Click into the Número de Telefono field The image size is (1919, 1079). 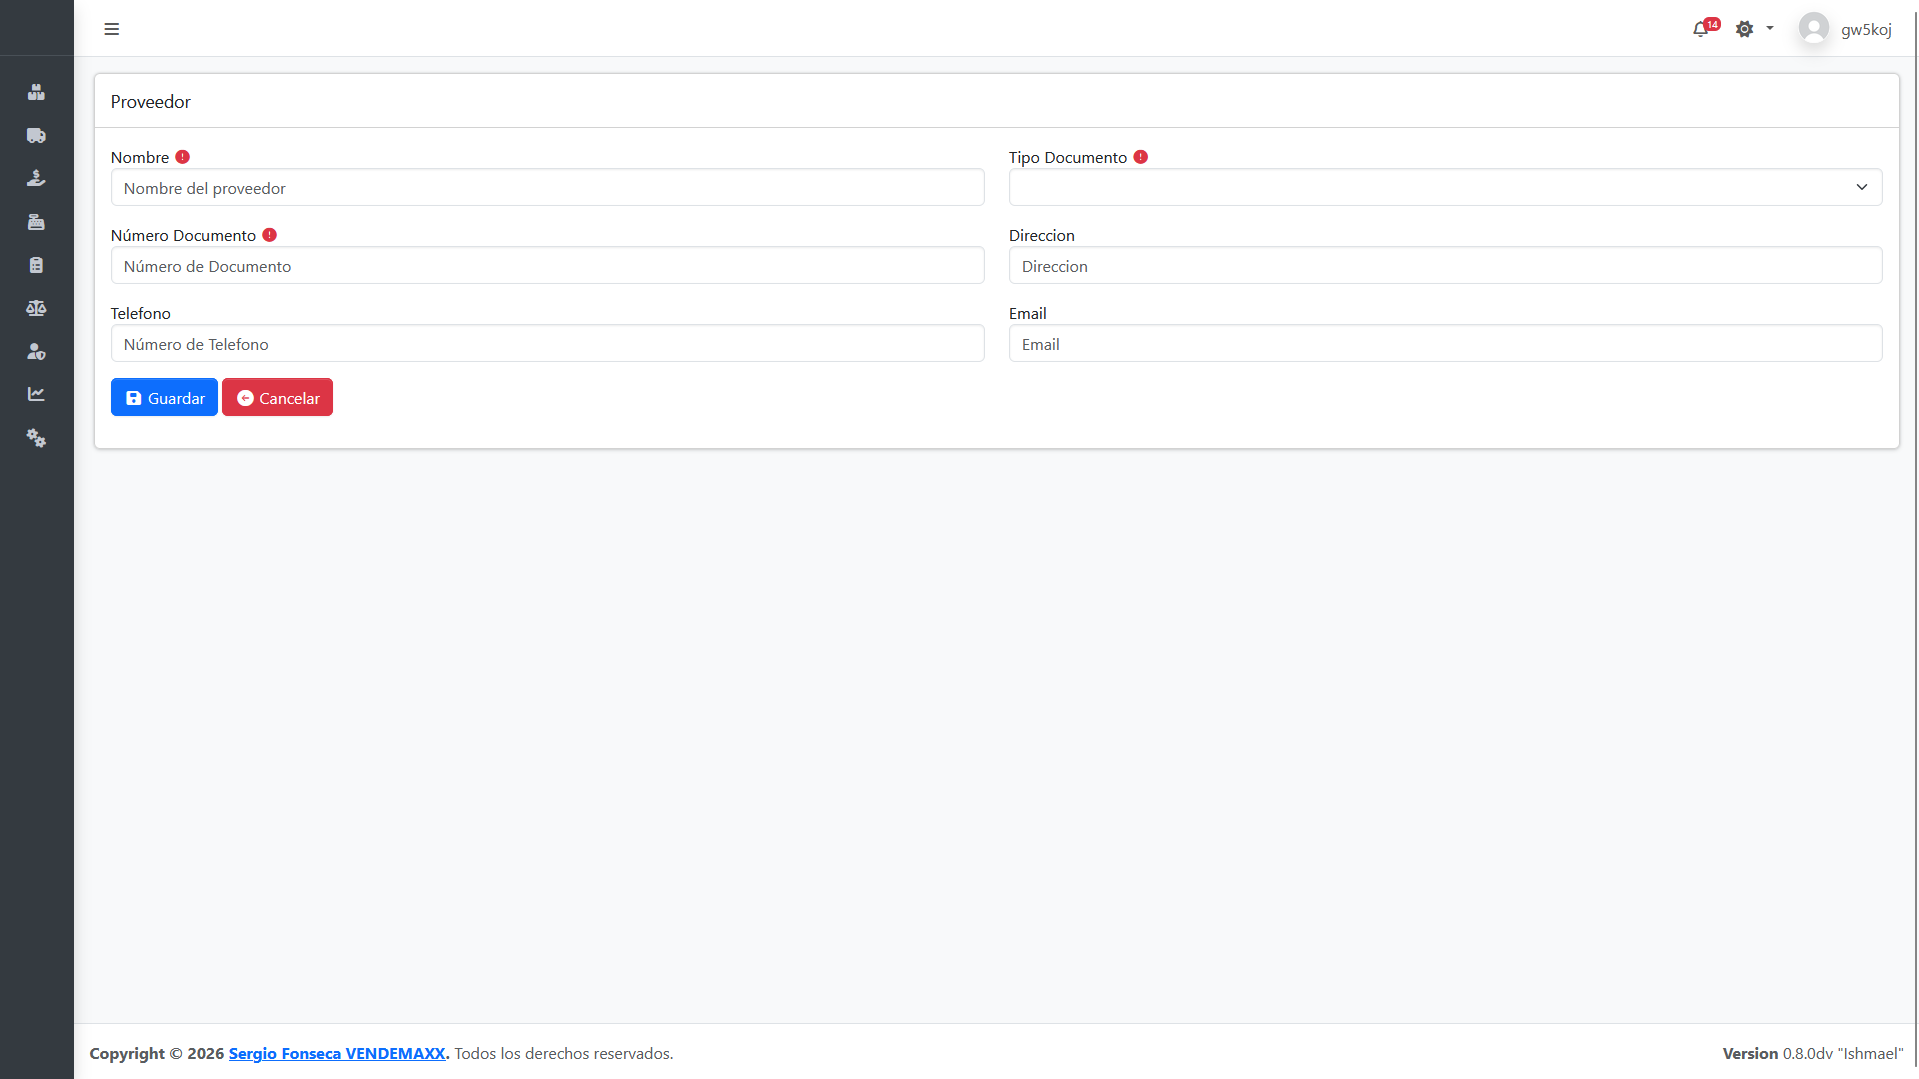coord(547,343)
